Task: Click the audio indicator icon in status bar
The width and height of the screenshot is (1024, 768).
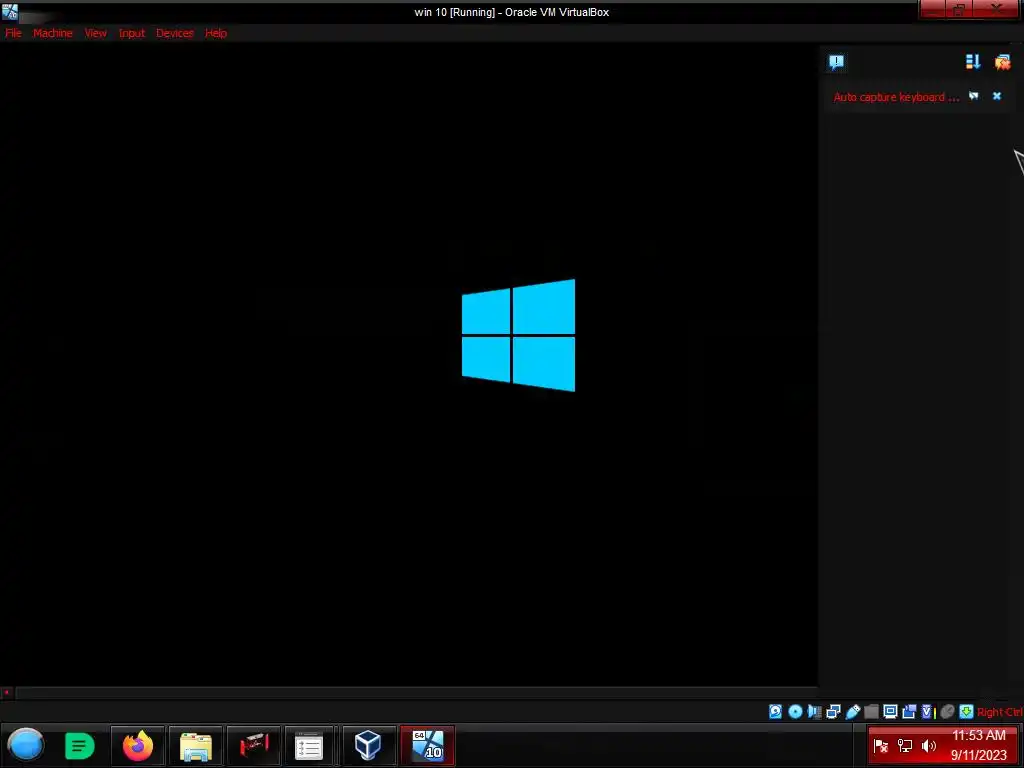Action: pos(814,711)
